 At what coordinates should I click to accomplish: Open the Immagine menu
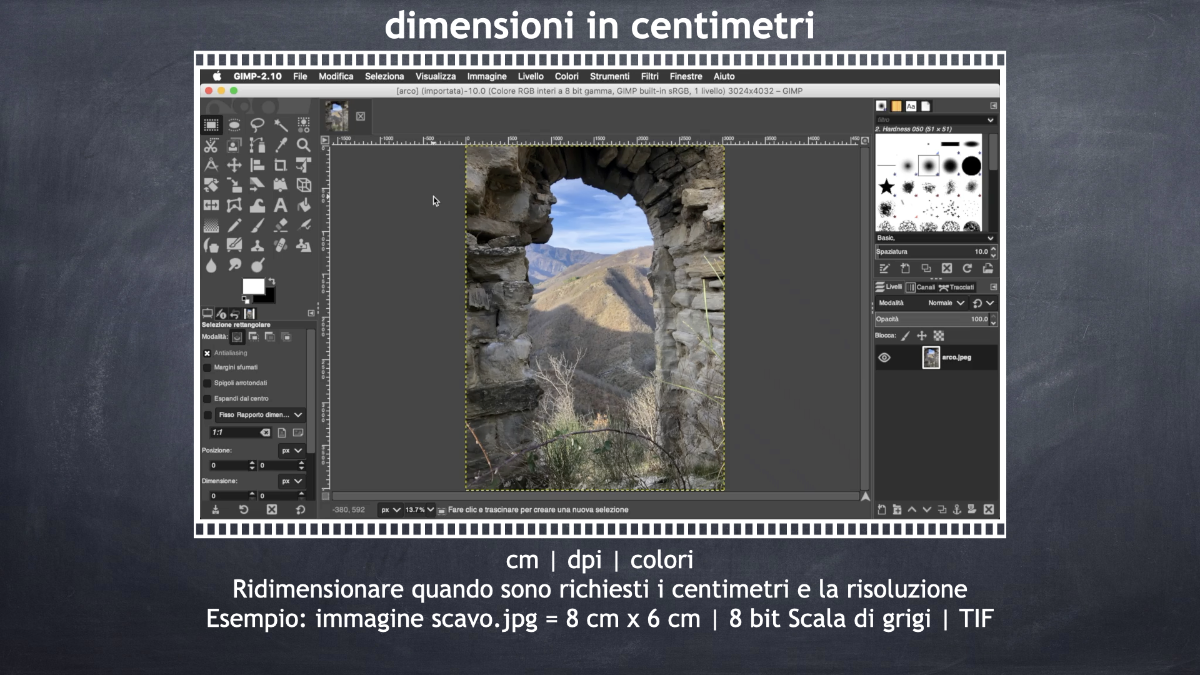486,76
